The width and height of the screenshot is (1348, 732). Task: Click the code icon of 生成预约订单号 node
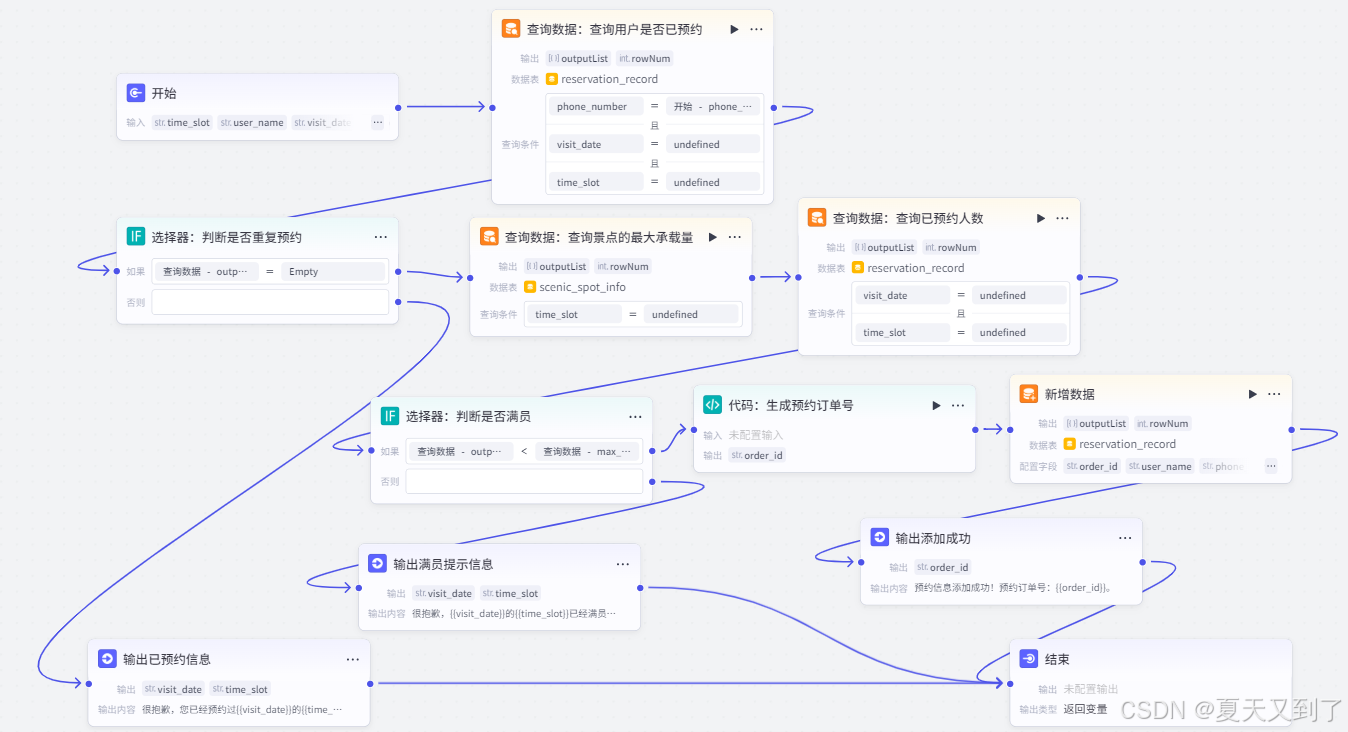pyautogui.click(x=712, y=405)
